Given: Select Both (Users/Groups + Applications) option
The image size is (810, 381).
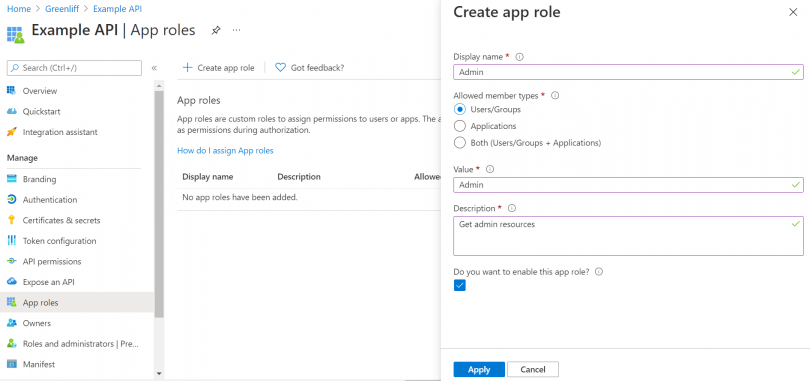Looking at the screenshot, I should [x=459, y=142].
